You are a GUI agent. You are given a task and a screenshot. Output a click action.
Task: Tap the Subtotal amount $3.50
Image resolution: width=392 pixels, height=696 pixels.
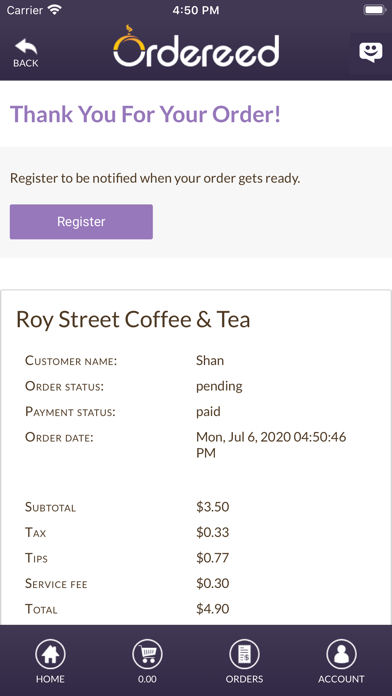coord(213,506)
